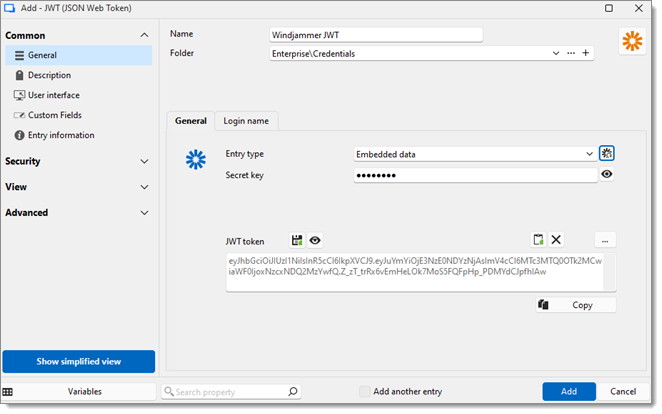Open JWT token ellipsis options button
The height and width of the screenshot is (414, 662).
pyautogui.click(x=605, y=240)
